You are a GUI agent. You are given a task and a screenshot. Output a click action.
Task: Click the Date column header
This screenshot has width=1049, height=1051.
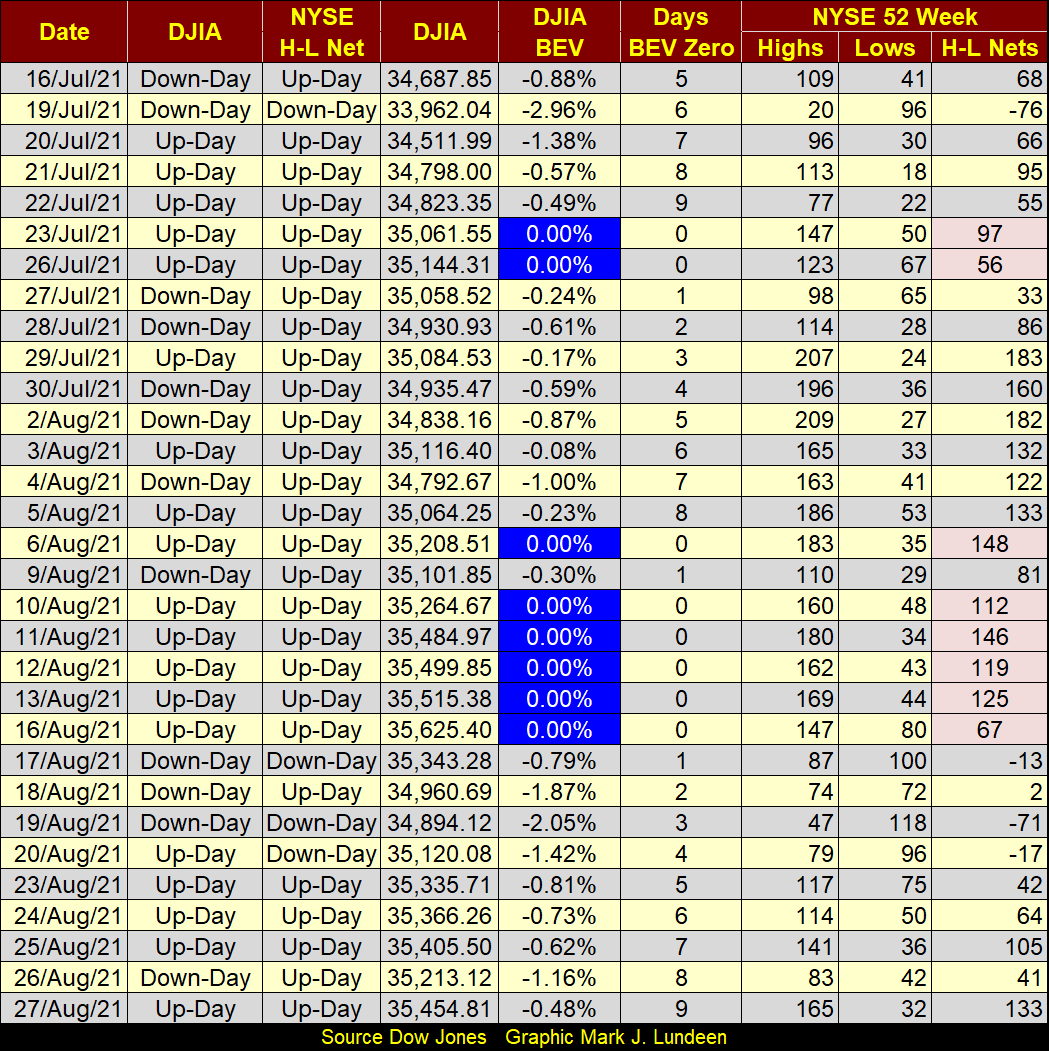[64, 32]
